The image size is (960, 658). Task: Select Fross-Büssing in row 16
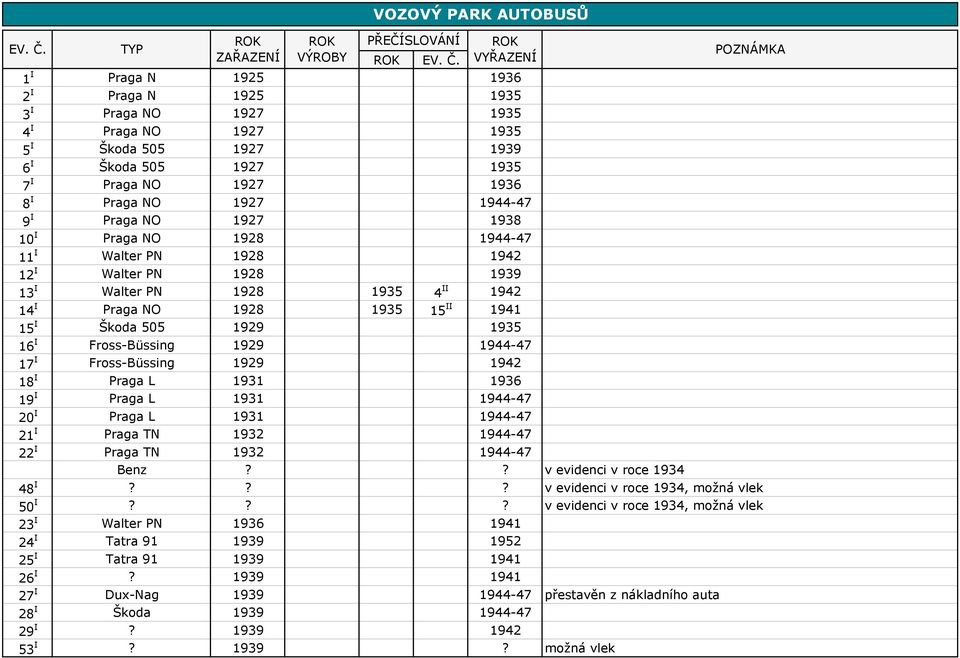click(132, 345)
